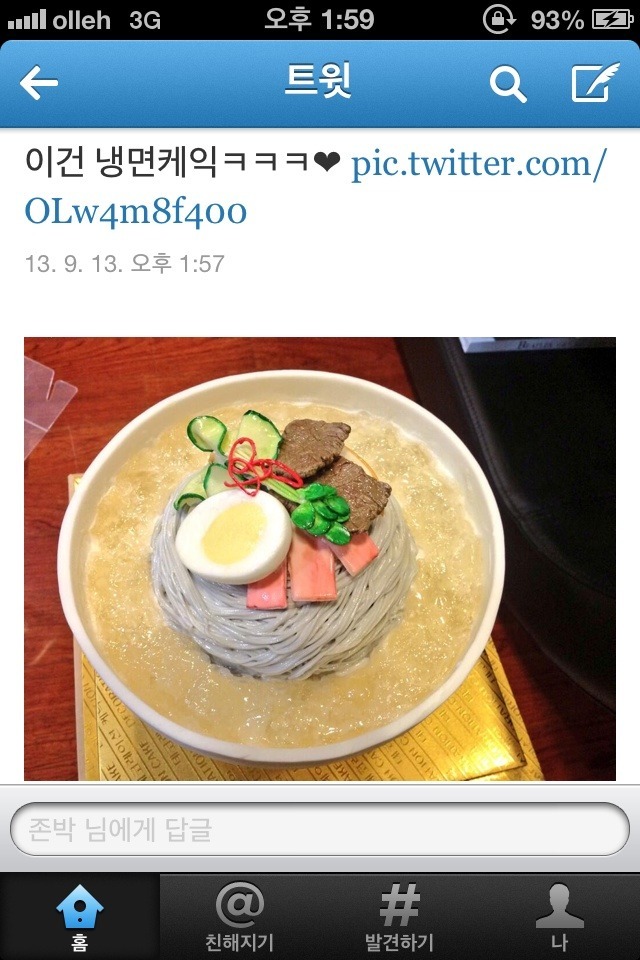The width and height of the screenshot is (640, 960).
Task: Focus the 존박 님에게 답글 reply field
Action: point(320,829)
